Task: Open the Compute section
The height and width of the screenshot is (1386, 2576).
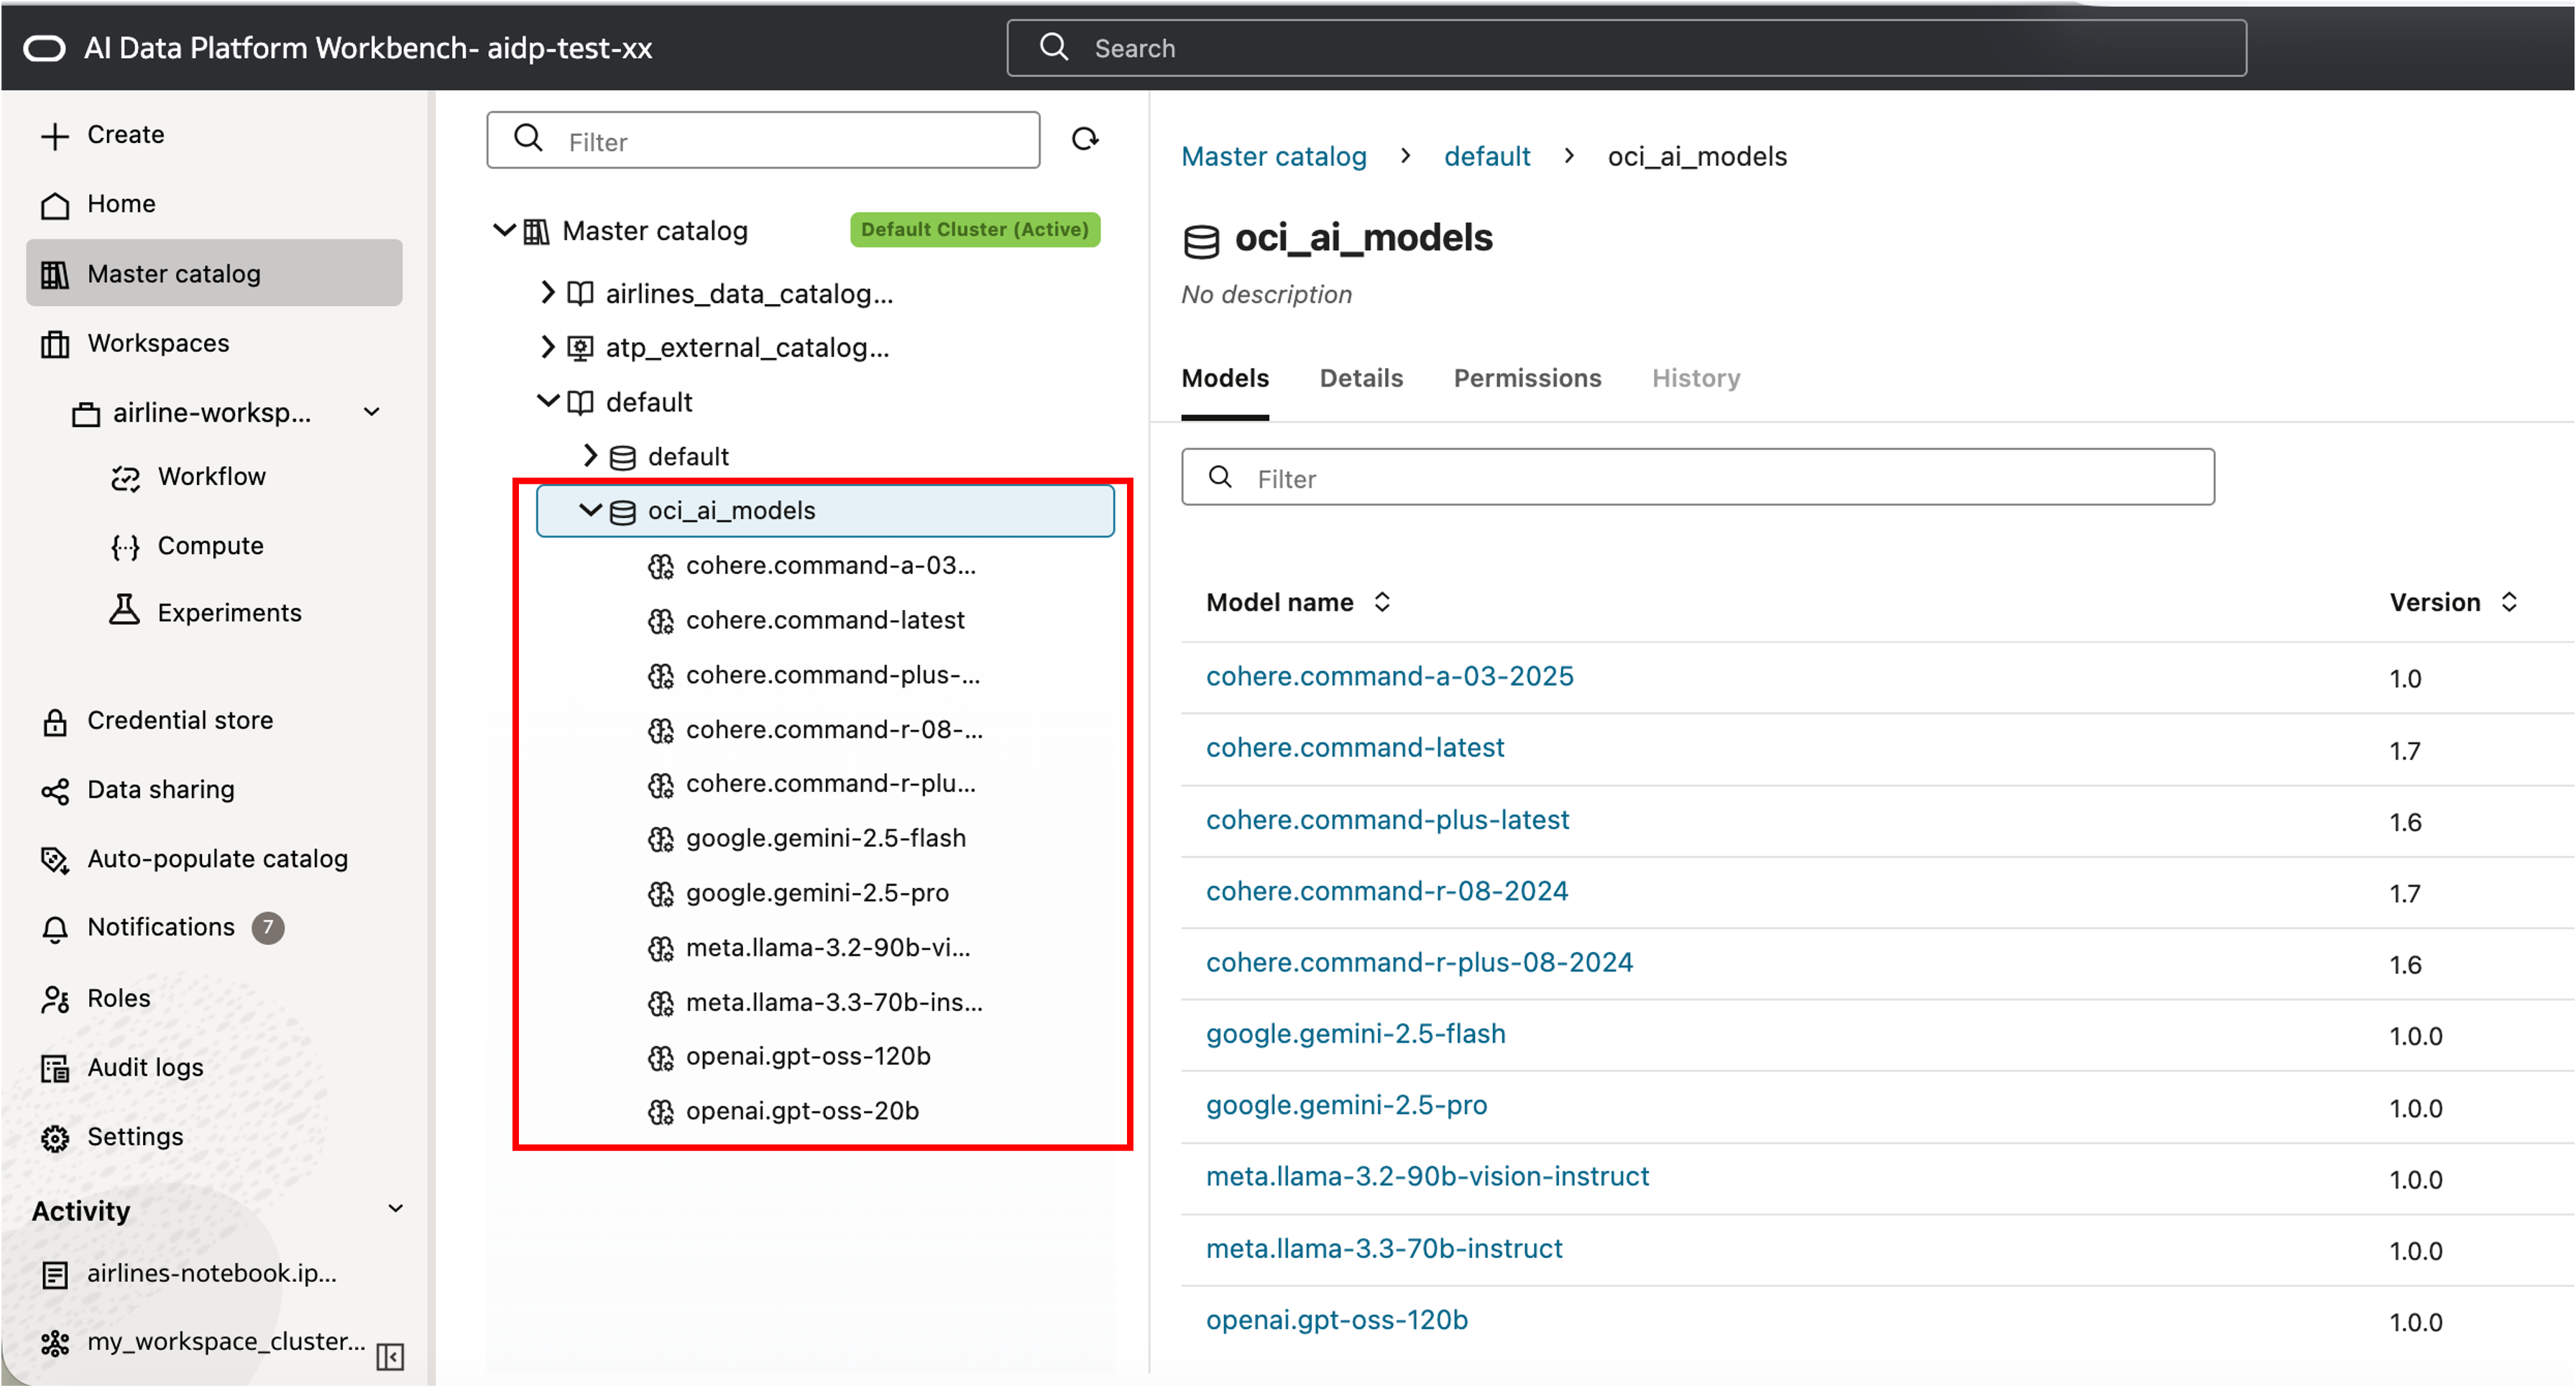Action: click(x=210, y=545)
